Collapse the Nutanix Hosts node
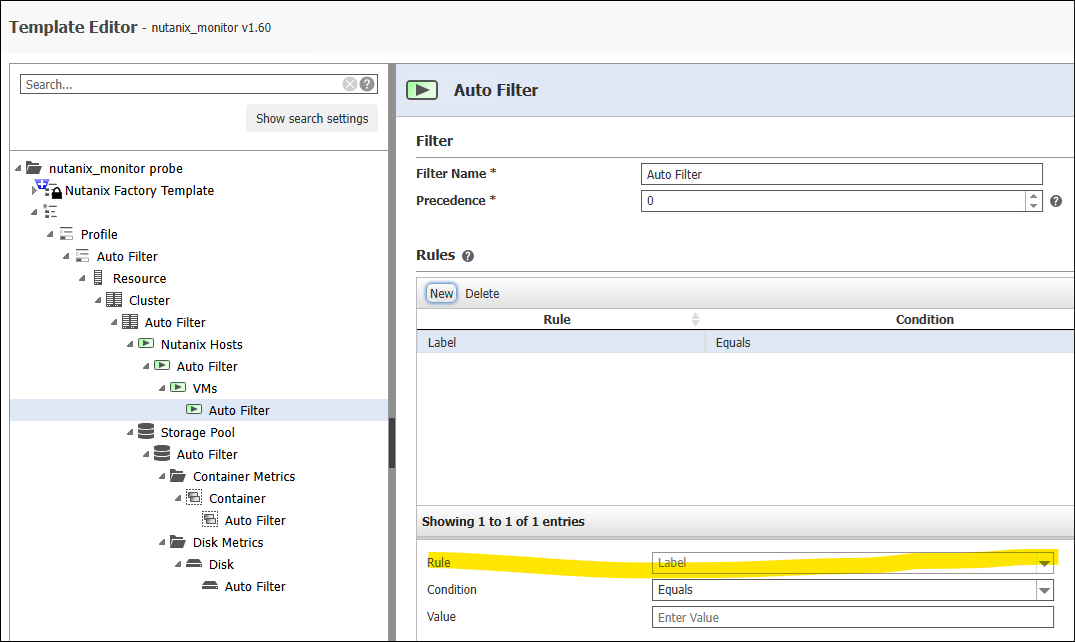The image size is (1075, 642). pyautogui.click(x=130, y=344)
